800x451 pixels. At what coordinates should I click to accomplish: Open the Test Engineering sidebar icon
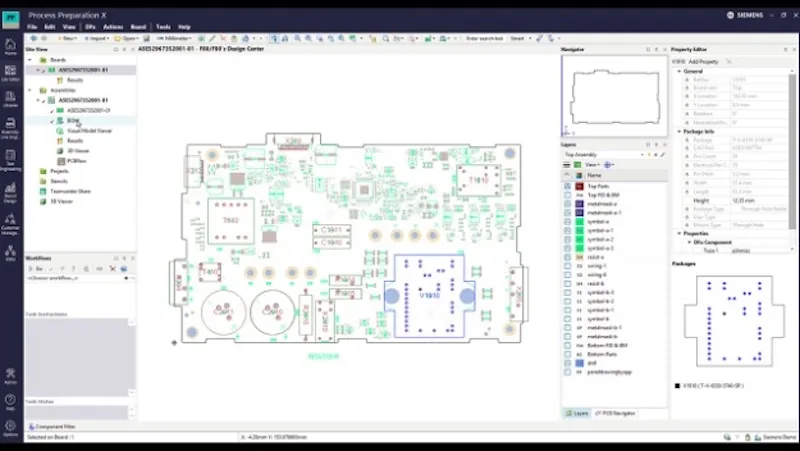(x=10, y=160)
